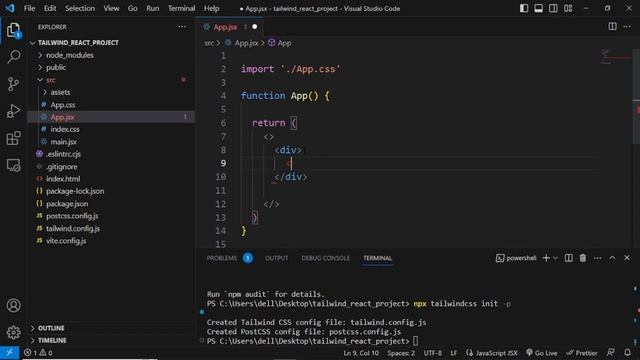
Task: Split the editor right
Action: 612,27
